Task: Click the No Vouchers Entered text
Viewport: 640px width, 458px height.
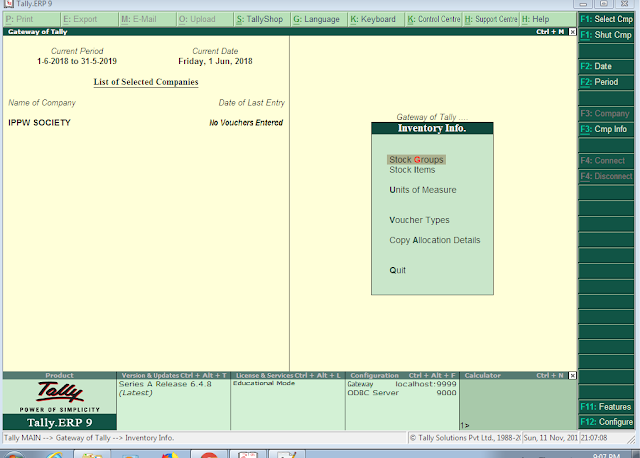Action: pyautogui.click(x=246, y=122)
